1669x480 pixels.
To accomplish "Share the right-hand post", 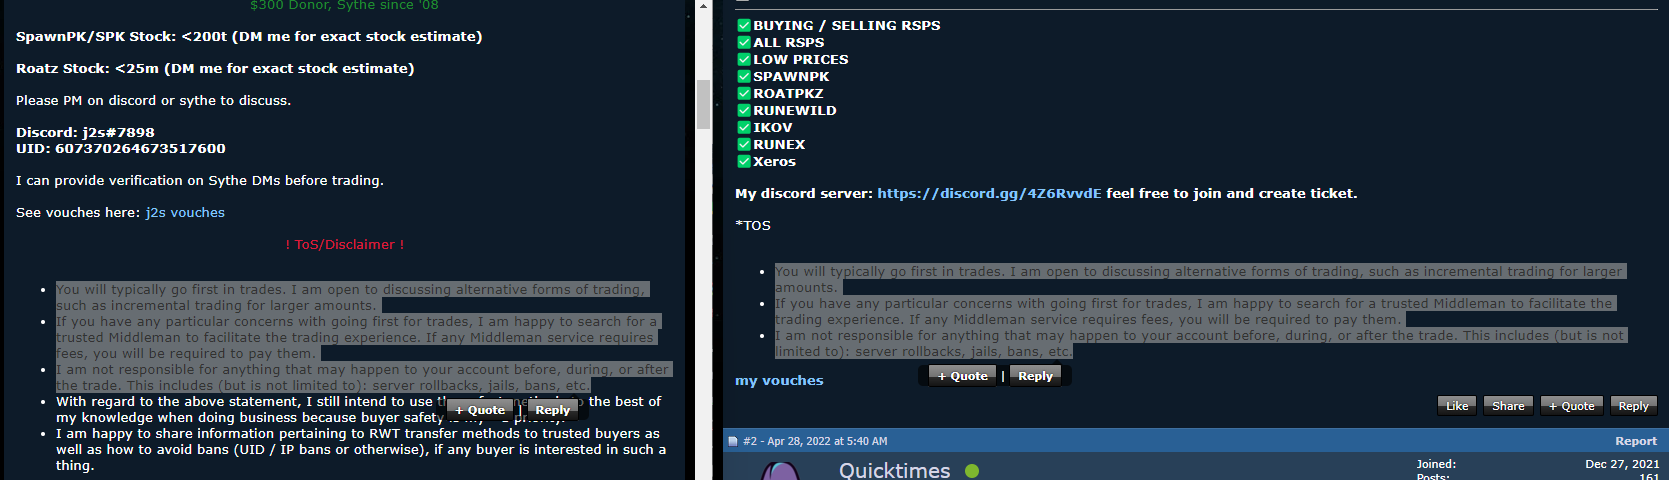I will [1508, 406].
